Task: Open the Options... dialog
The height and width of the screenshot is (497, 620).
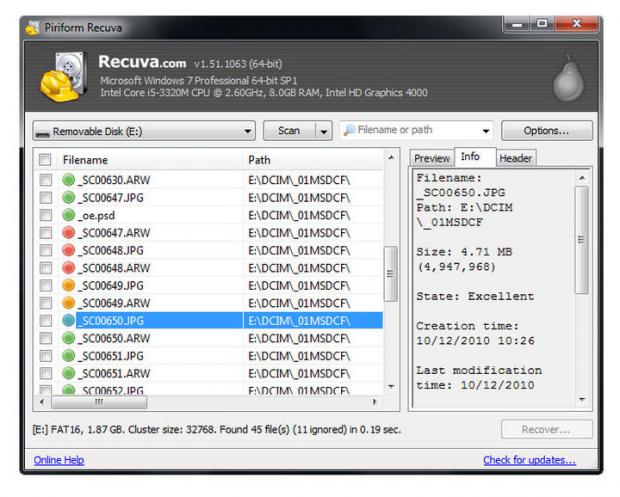Action: (546, 131)
